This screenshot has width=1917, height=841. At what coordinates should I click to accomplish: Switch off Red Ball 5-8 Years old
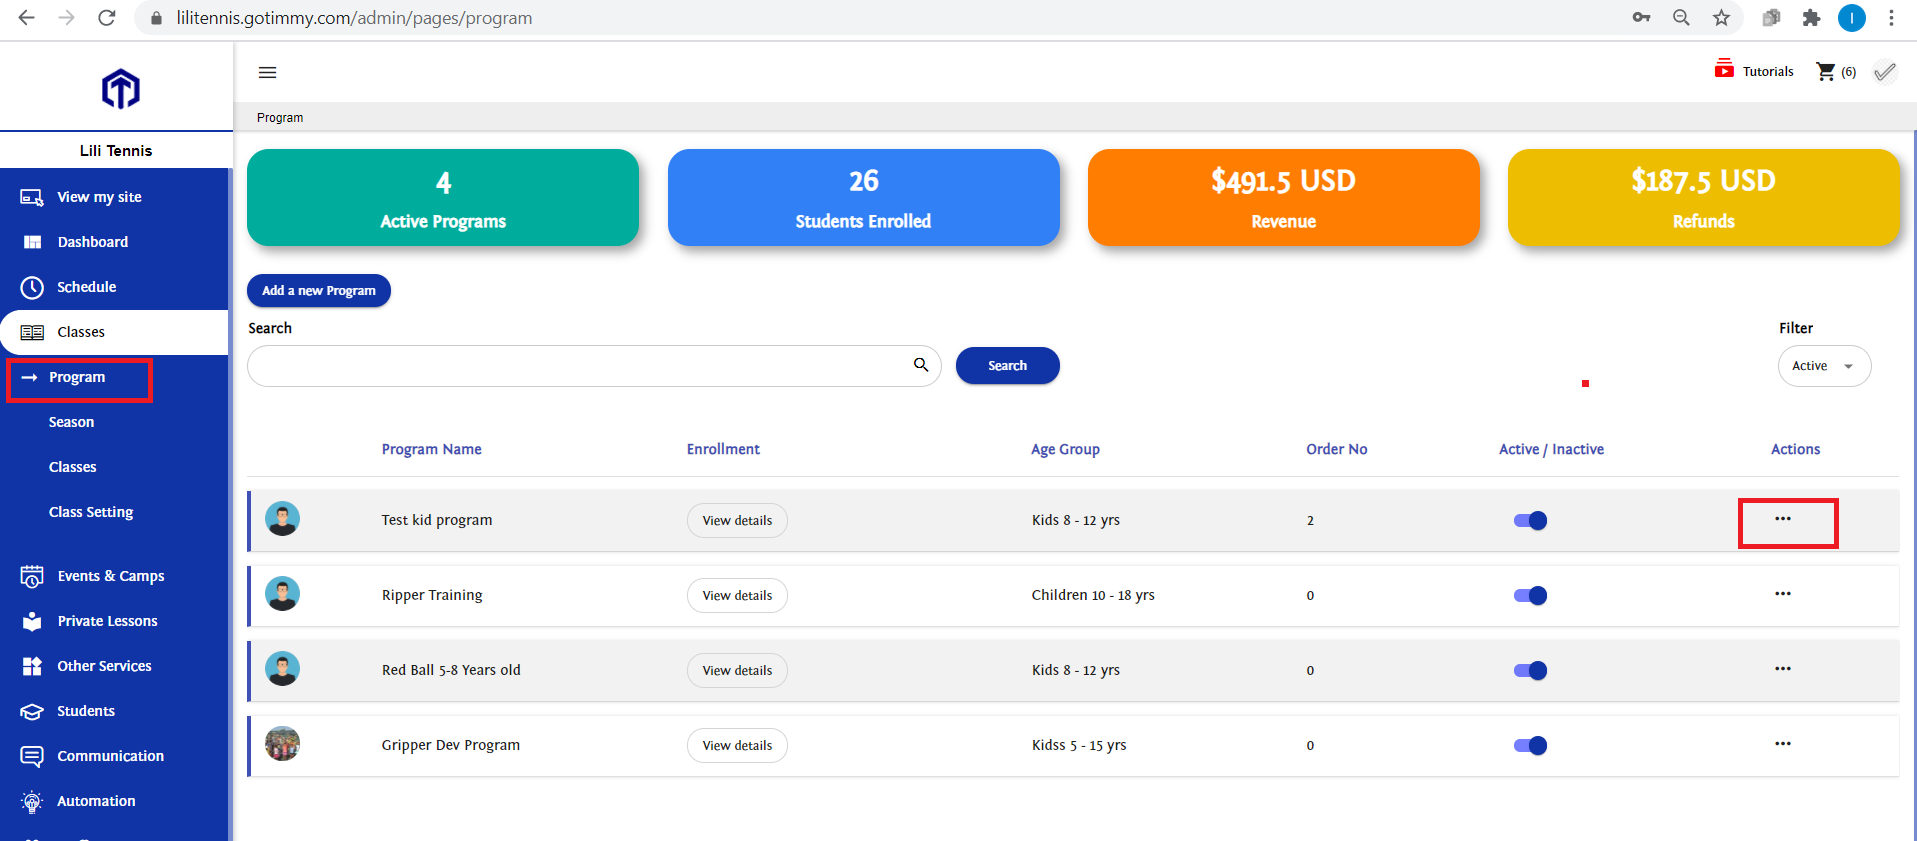click(x=1530, y=670)
